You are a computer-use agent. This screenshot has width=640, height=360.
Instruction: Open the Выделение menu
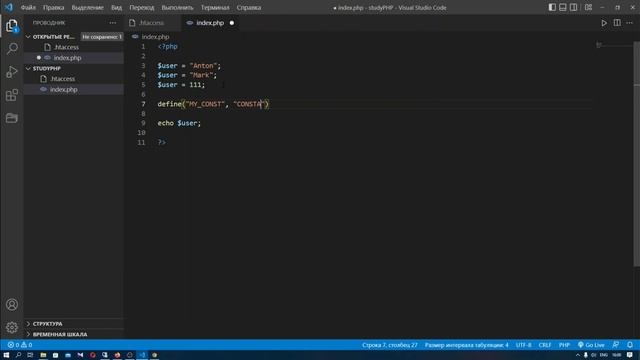(87, 7)
